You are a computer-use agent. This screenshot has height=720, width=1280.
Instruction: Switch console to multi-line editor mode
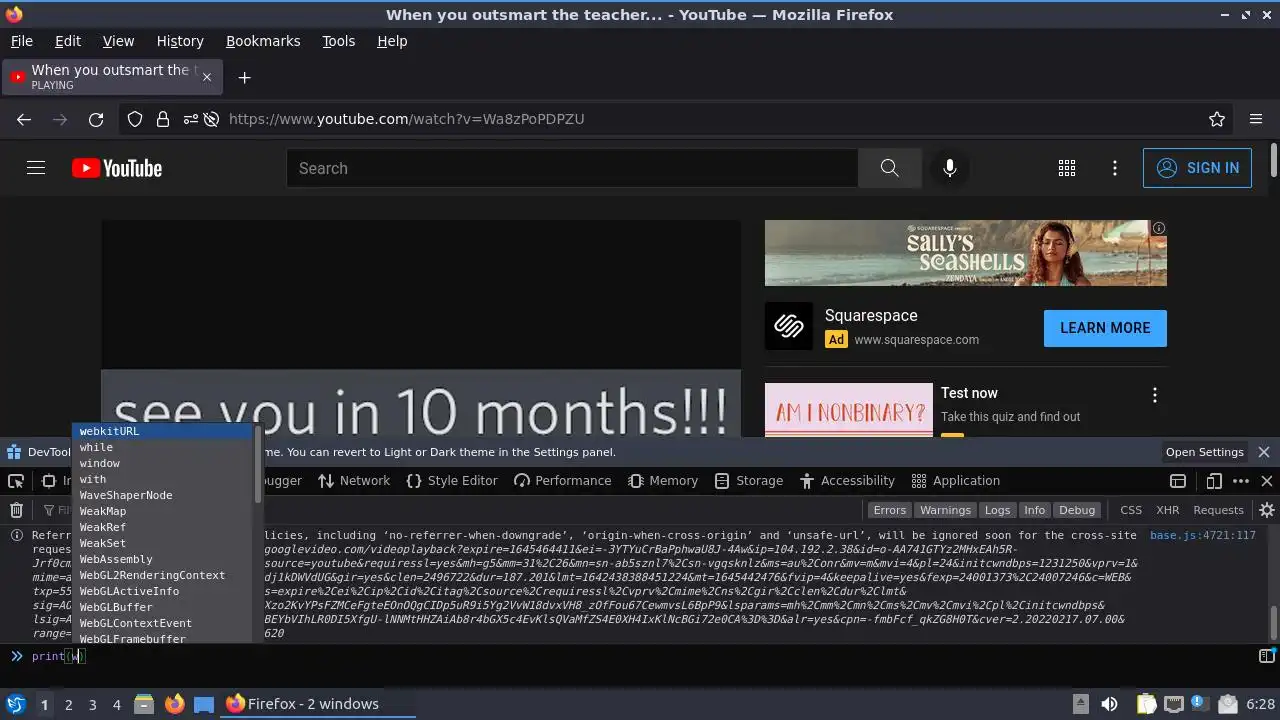pyautogui.click(x=1267, y=656)
